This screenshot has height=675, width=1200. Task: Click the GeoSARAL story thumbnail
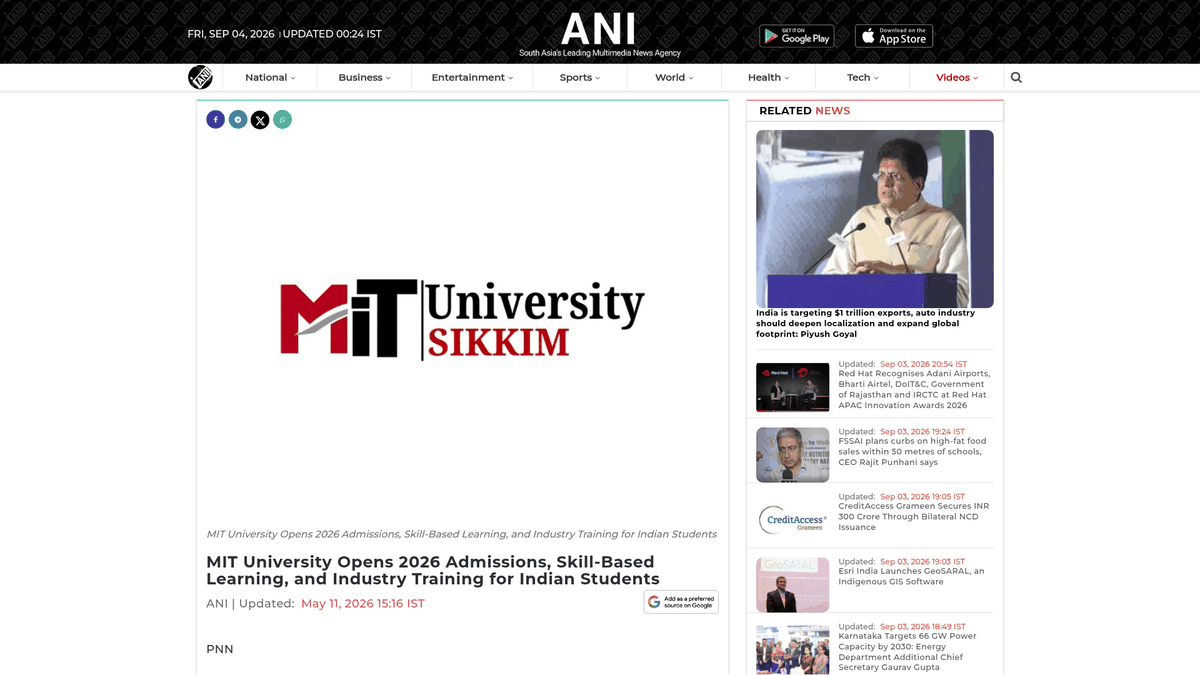(792, 585)
